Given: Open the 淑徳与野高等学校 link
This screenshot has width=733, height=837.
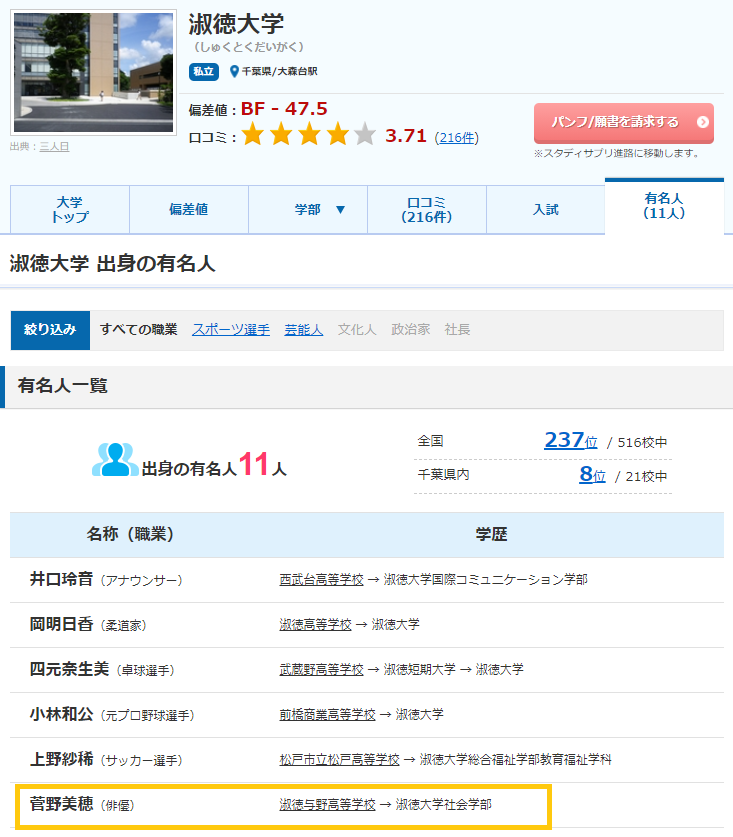Looking at the screenshot, I should point(327,804).
